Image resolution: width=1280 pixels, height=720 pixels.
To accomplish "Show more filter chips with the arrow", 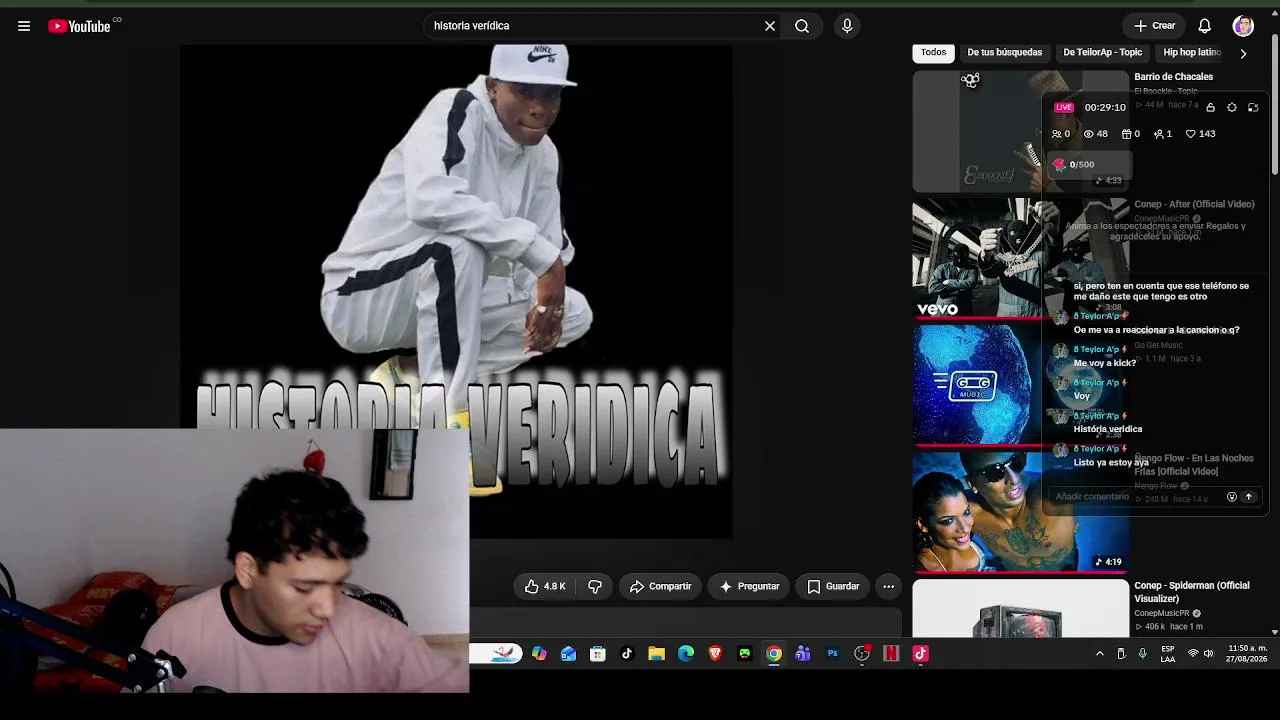I will point(1243,53).
